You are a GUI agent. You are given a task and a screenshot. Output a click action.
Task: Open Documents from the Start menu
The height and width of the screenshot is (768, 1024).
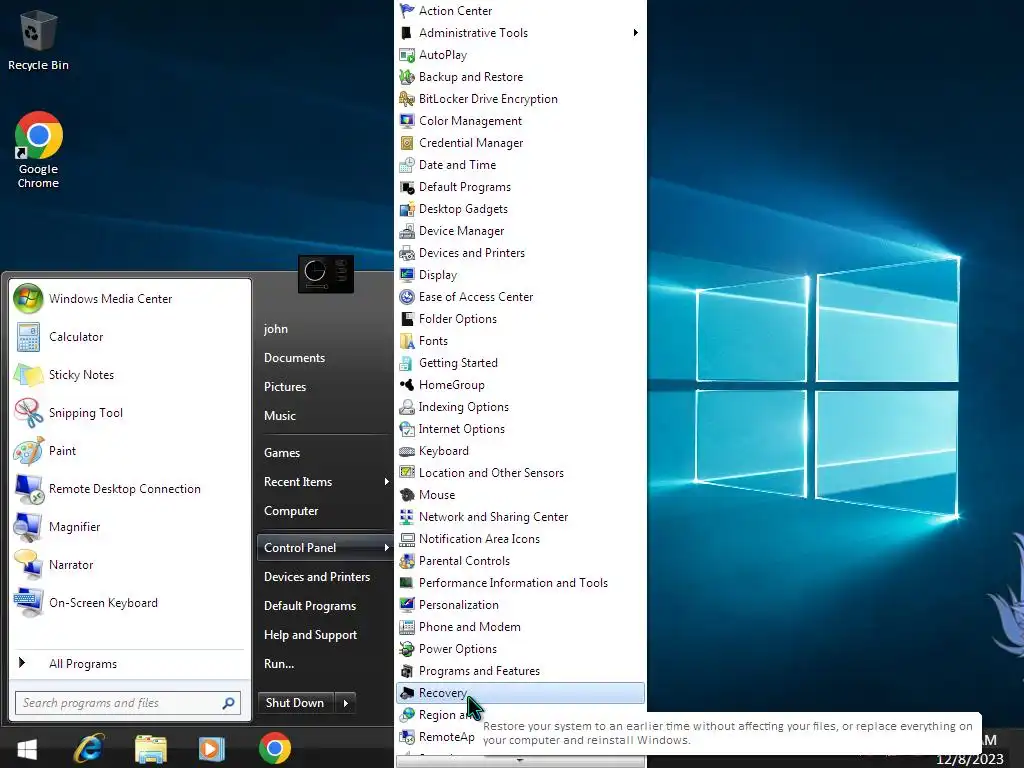click(295, 358)
